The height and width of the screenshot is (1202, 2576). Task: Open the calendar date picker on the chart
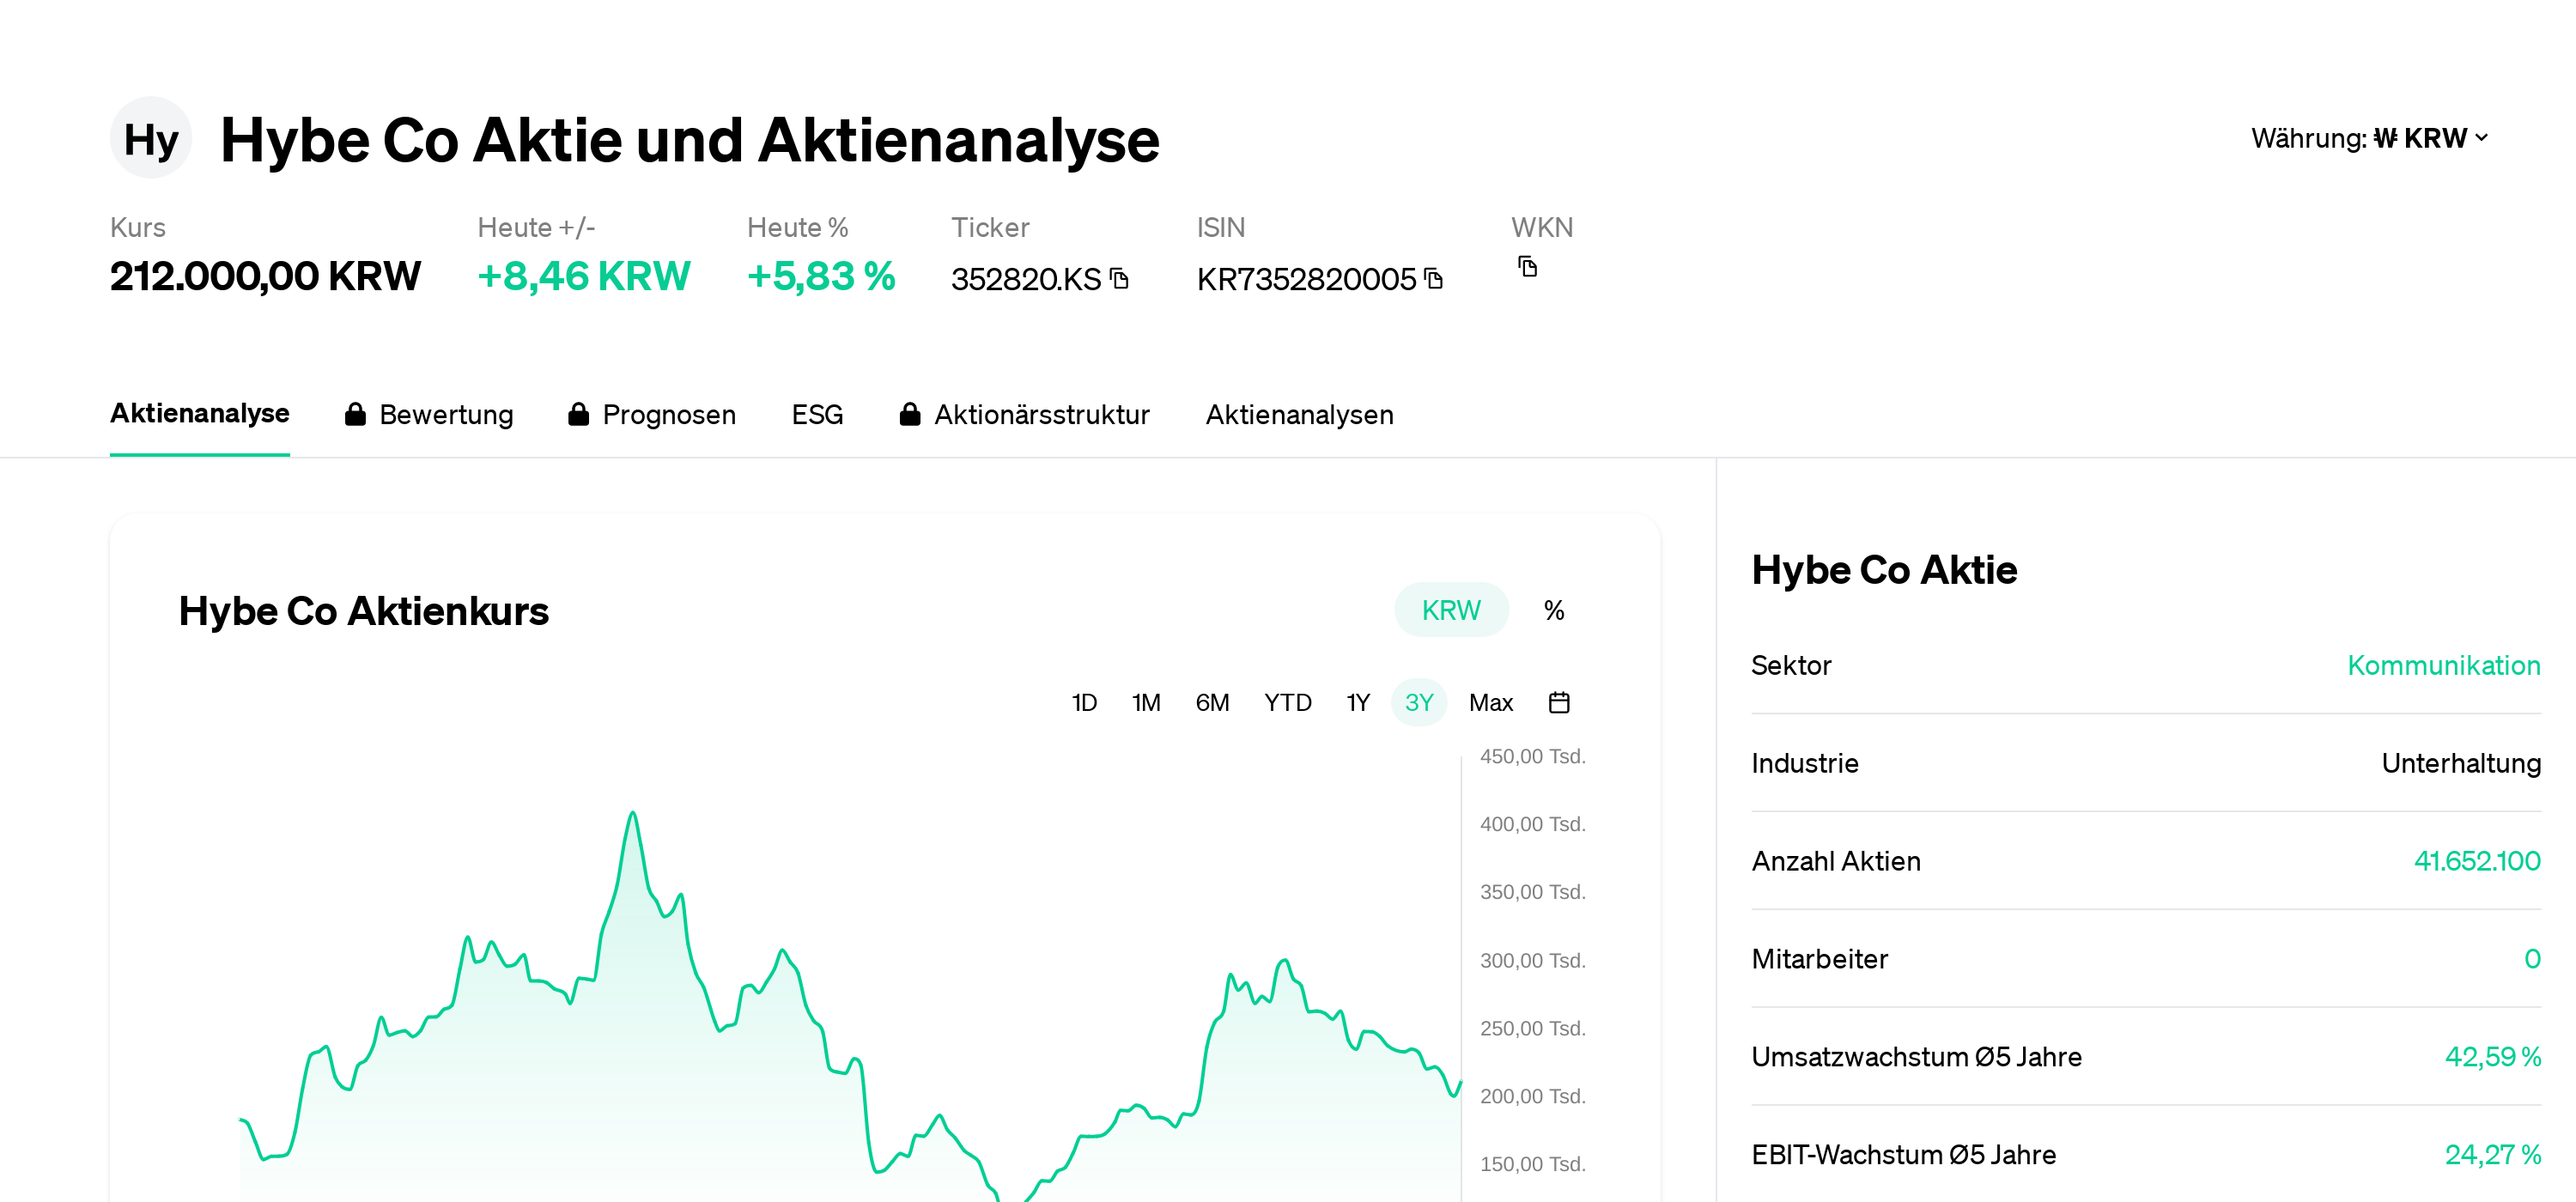click(1559, 702)
